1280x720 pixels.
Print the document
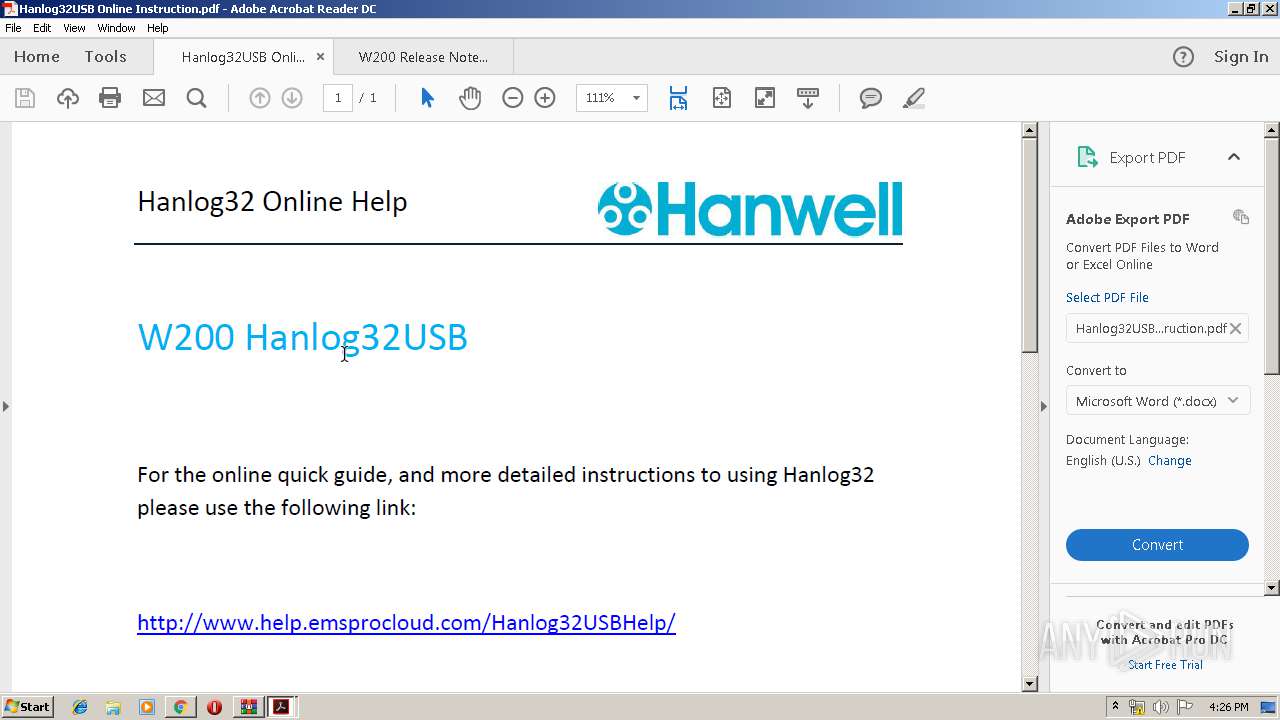[x=110, y=98]
